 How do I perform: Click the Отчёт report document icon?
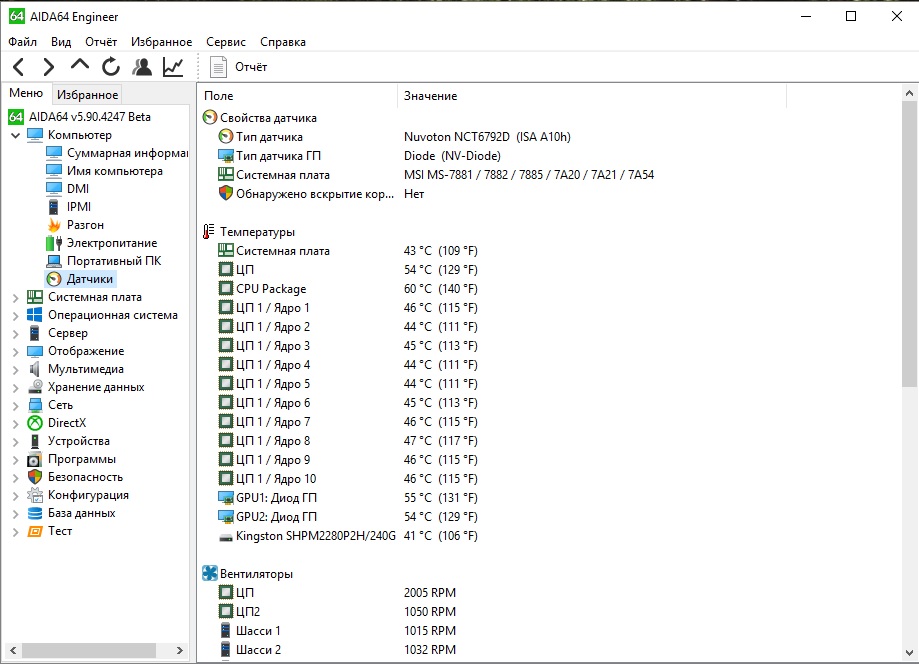218,67
